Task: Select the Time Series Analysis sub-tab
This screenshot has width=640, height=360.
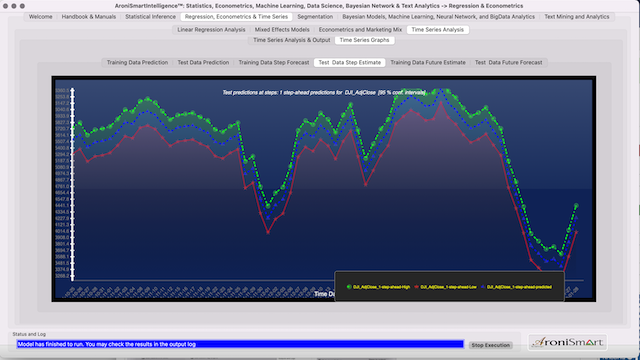Action: 438,30
